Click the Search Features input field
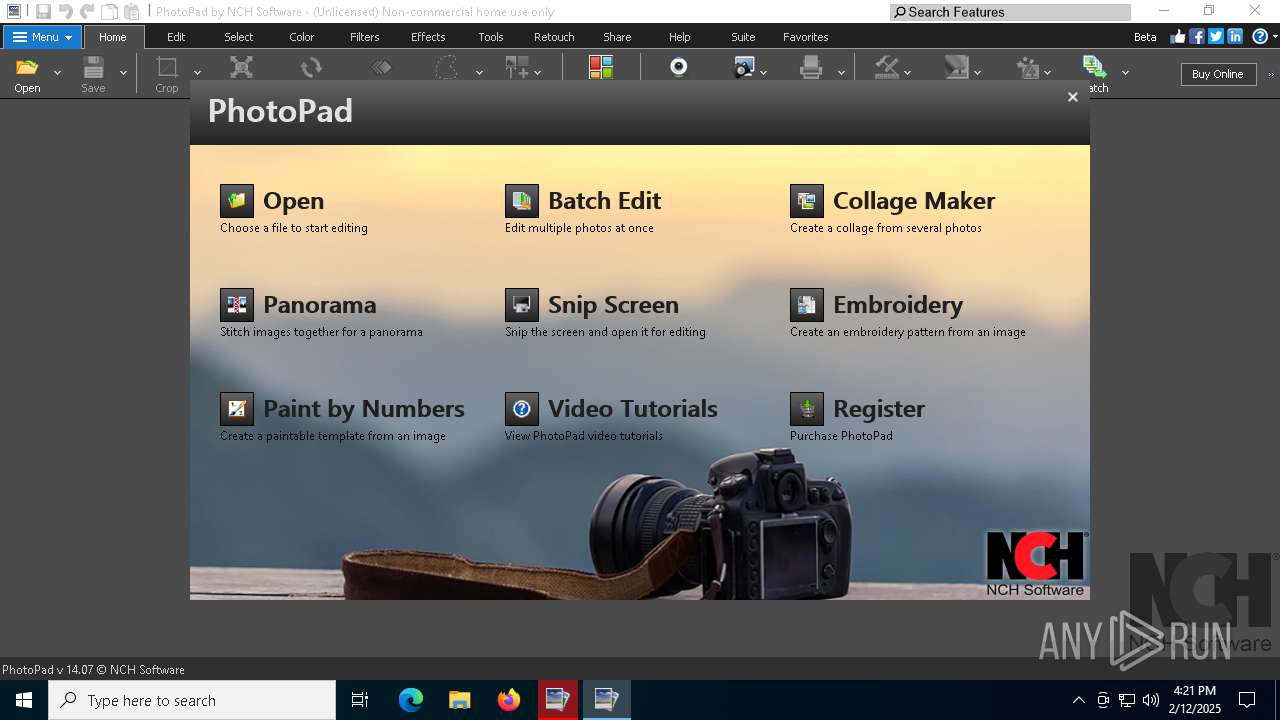The image size is (1280, 720). pyautogui.click(x=1010, y=12)
